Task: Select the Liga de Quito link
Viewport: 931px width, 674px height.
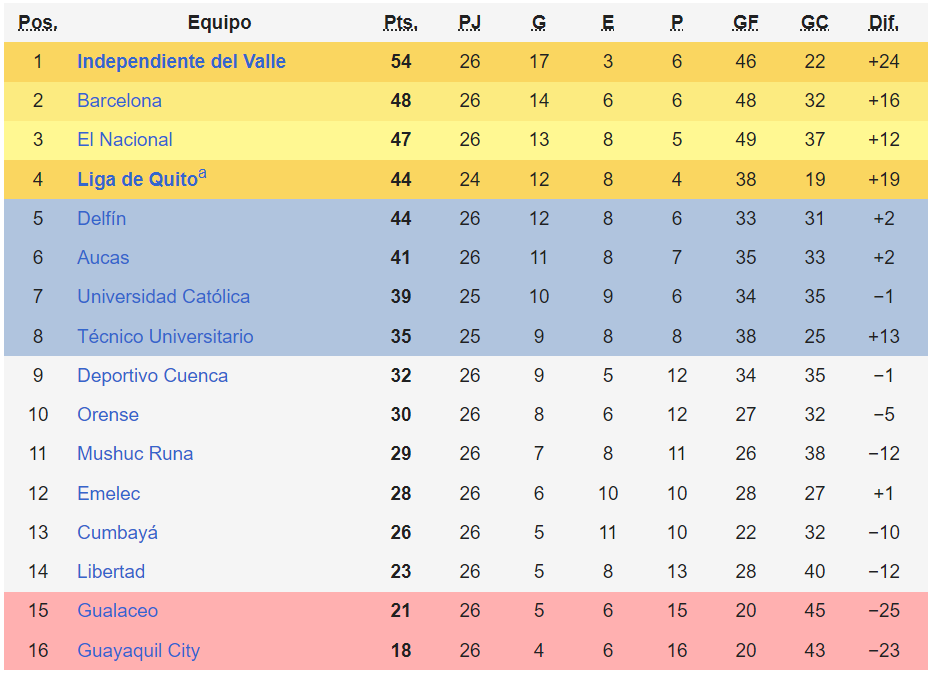Action: [x=137, y=180]
